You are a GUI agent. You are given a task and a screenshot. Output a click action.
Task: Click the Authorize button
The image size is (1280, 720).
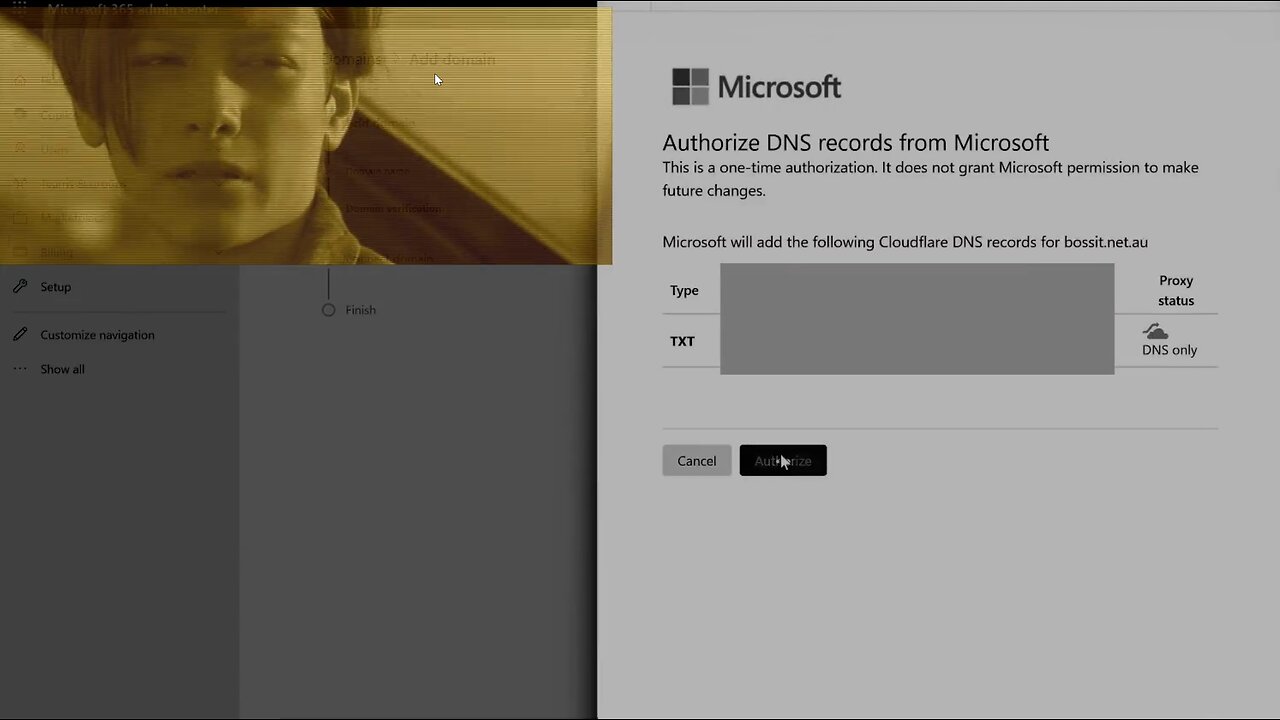pyautogui.click(x=783, y=461)
